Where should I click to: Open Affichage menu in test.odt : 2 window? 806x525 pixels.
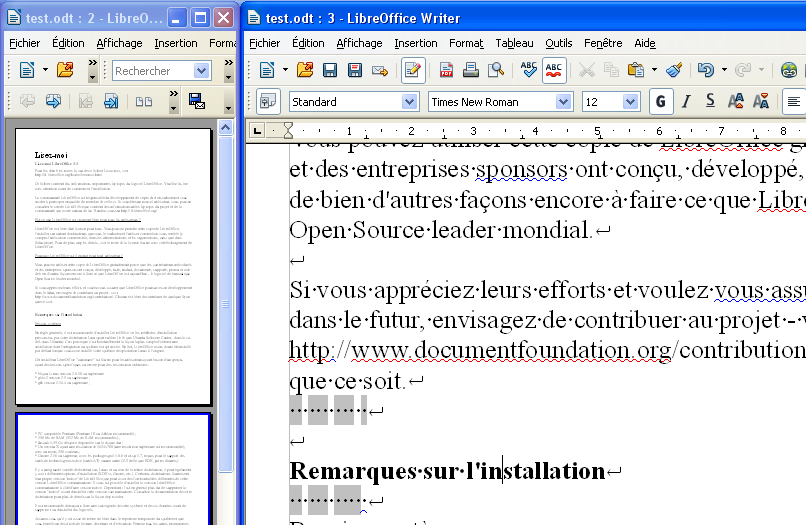pyautogui.click(x=119, y=43)
